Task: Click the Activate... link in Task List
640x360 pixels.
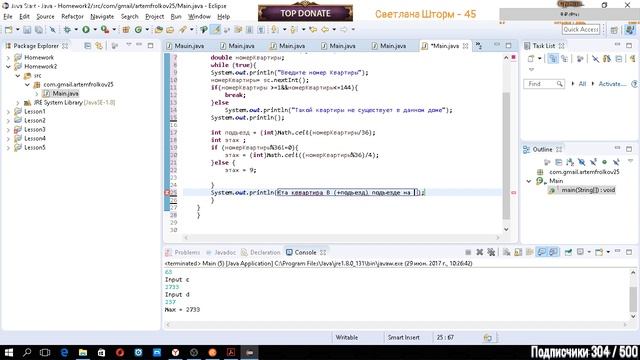Action: pyautogui.click(x=612, y=84)
